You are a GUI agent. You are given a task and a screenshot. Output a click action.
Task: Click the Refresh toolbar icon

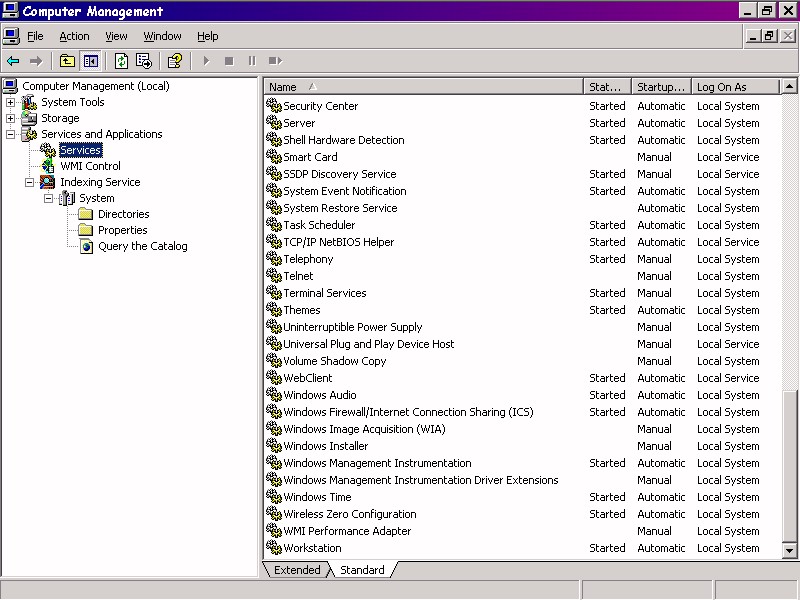(x=121, y=61)
